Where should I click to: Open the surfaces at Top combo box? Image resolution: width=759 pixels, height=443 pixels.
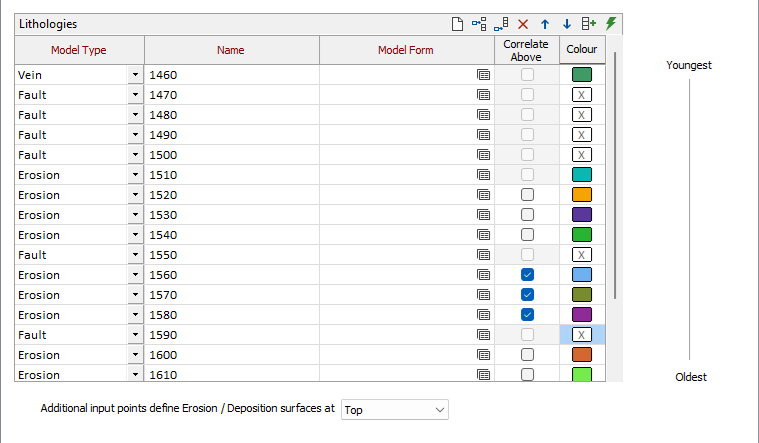point(395,410)
